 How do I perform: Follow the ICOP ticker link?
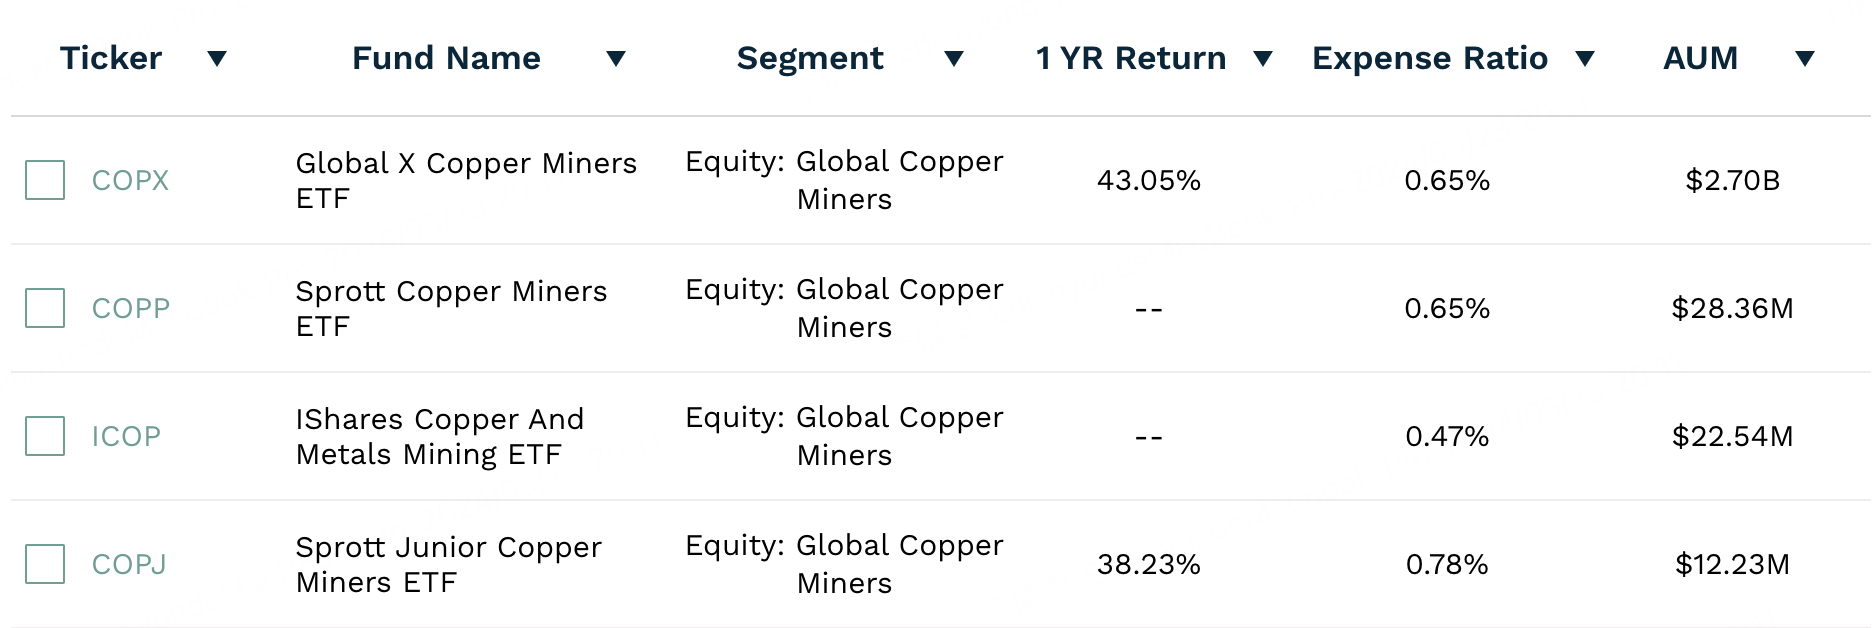point(126,437)
